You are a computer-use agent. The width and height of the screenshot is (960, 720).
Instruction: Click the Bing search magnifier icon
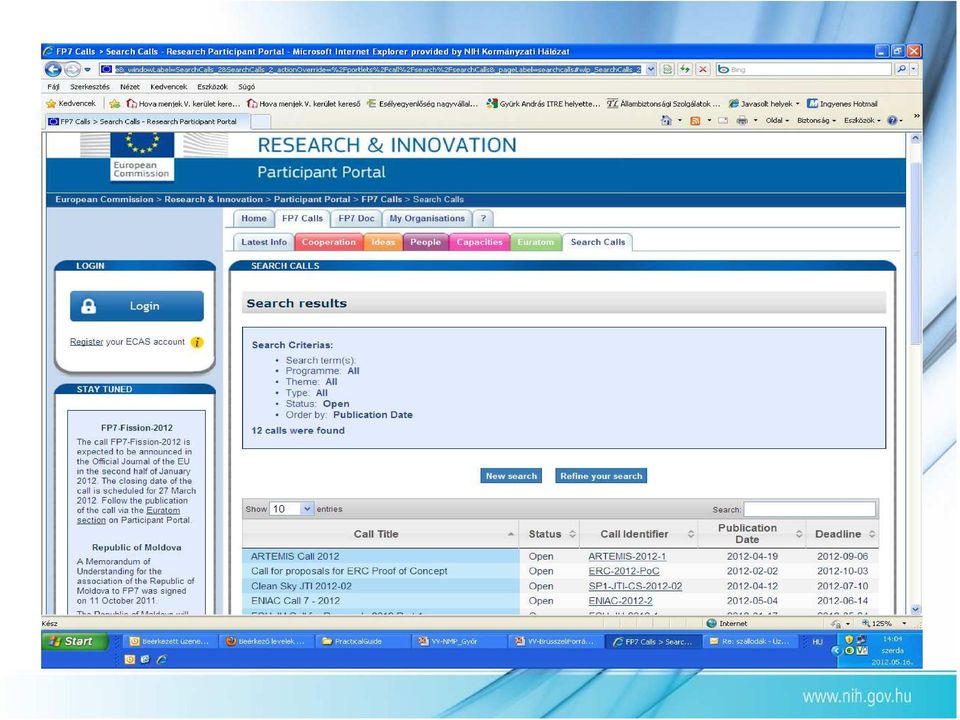(x=901, y=69)
